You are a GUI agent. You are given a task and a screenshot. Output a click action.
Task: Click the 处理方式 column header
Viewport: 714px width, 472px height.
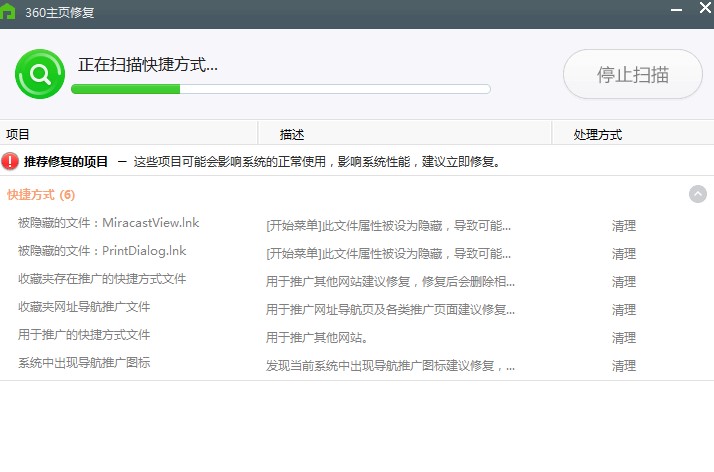pyautogui.click(x=633, y=134)
